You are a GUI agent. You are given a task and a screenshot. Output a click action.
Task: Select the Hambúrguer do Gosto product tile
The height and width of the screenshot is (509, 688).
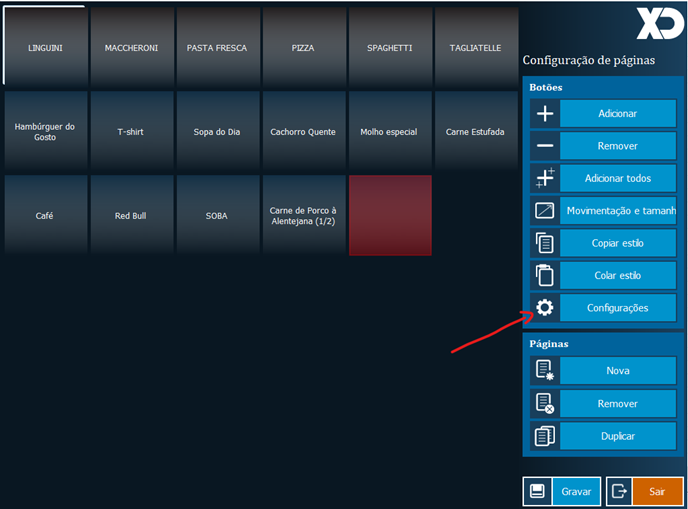(45, 132)
